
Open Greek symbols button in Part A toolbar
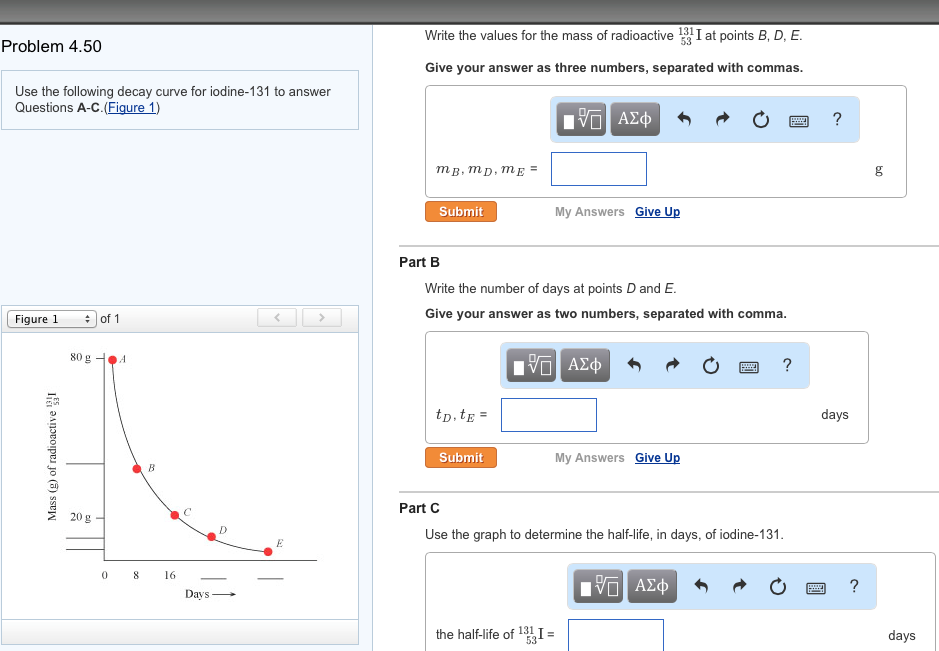(635, 119)
